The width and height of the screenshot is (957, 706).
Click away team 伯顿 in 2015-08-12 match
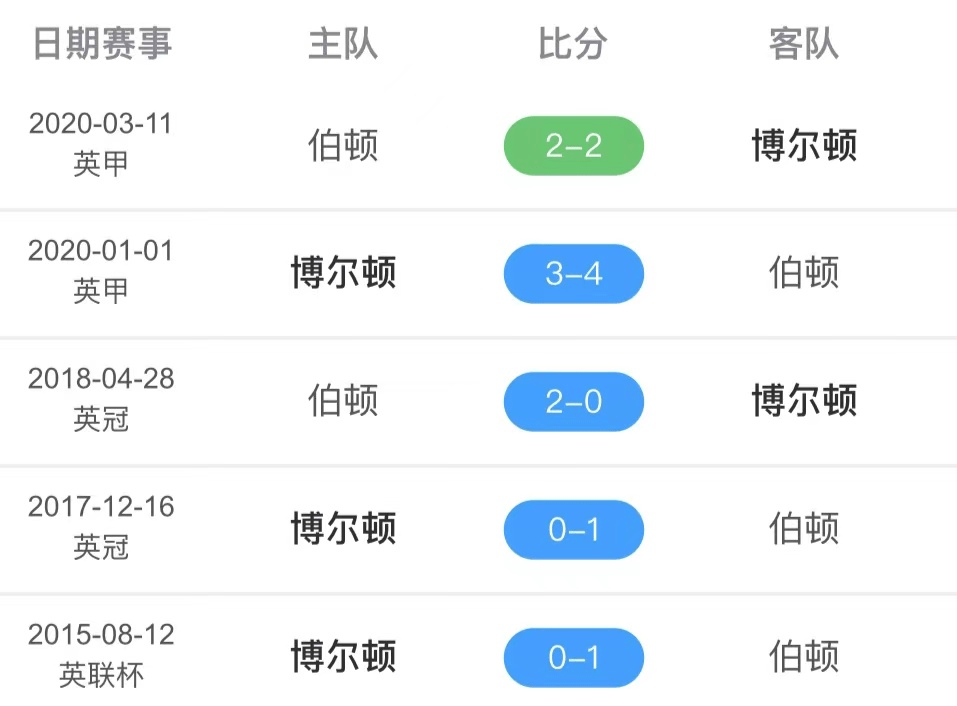tap(804, 656)
